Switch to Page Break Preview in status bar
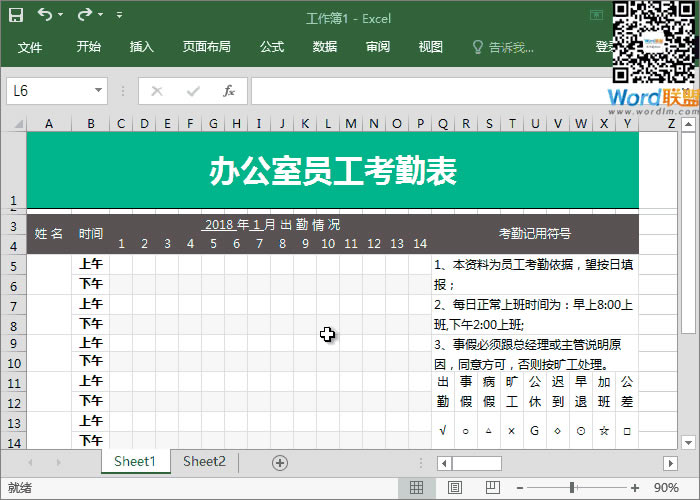Viewport: 700px width, 500px height. point(491,488)
